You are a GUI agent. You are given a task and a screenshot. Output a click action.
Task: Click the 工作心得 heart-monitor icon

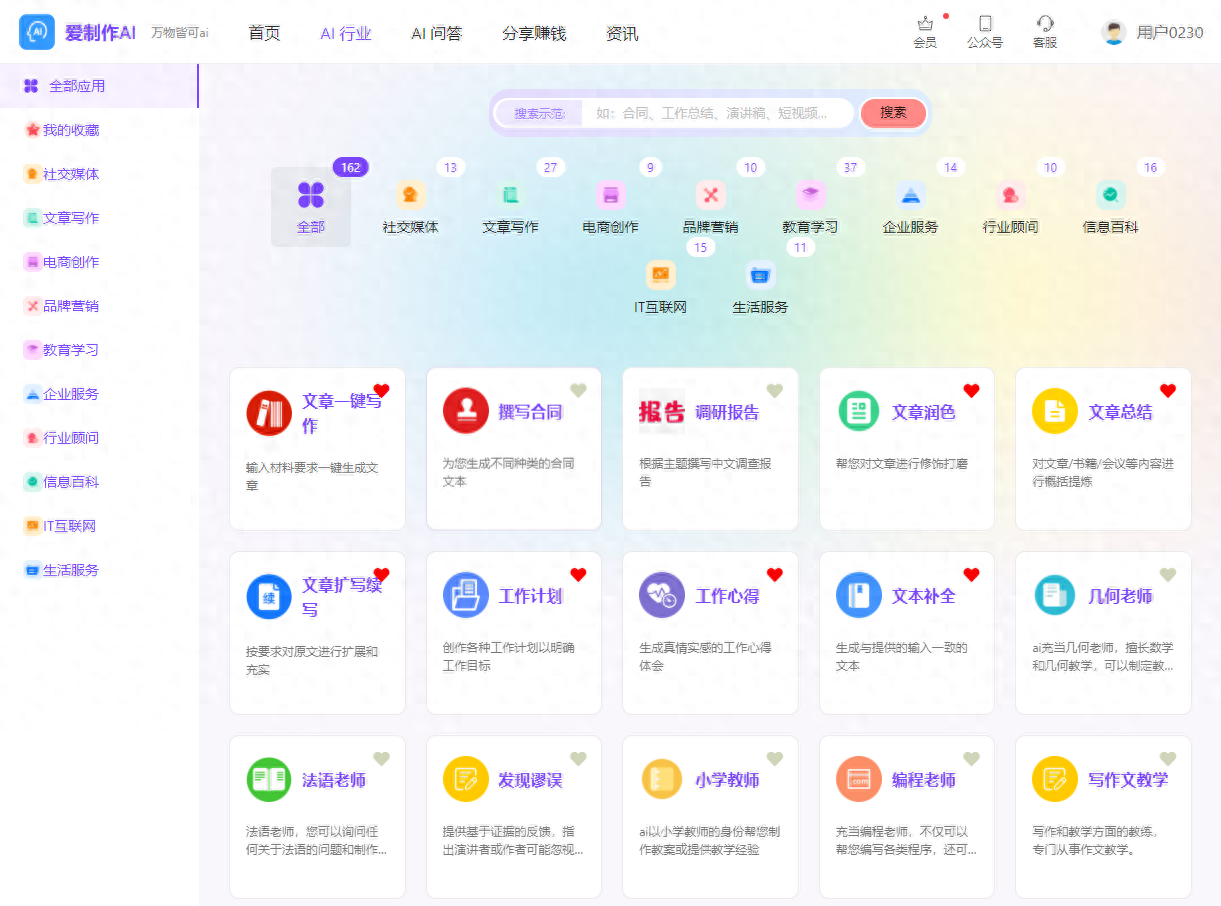662,595
